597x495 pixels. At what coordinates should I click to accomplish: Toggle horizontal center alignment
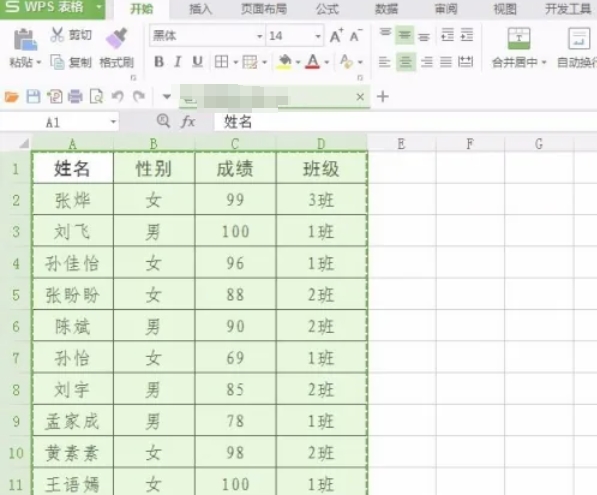pos(405,61)
